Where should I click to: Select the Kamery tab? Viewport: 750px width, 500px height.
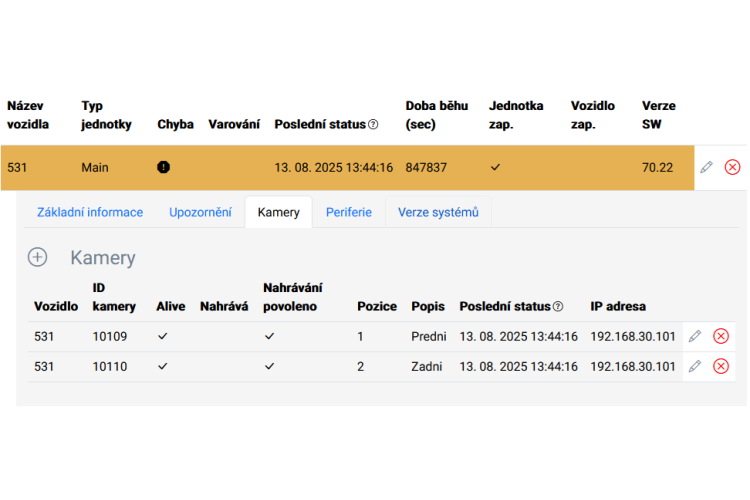click(278, 212)
